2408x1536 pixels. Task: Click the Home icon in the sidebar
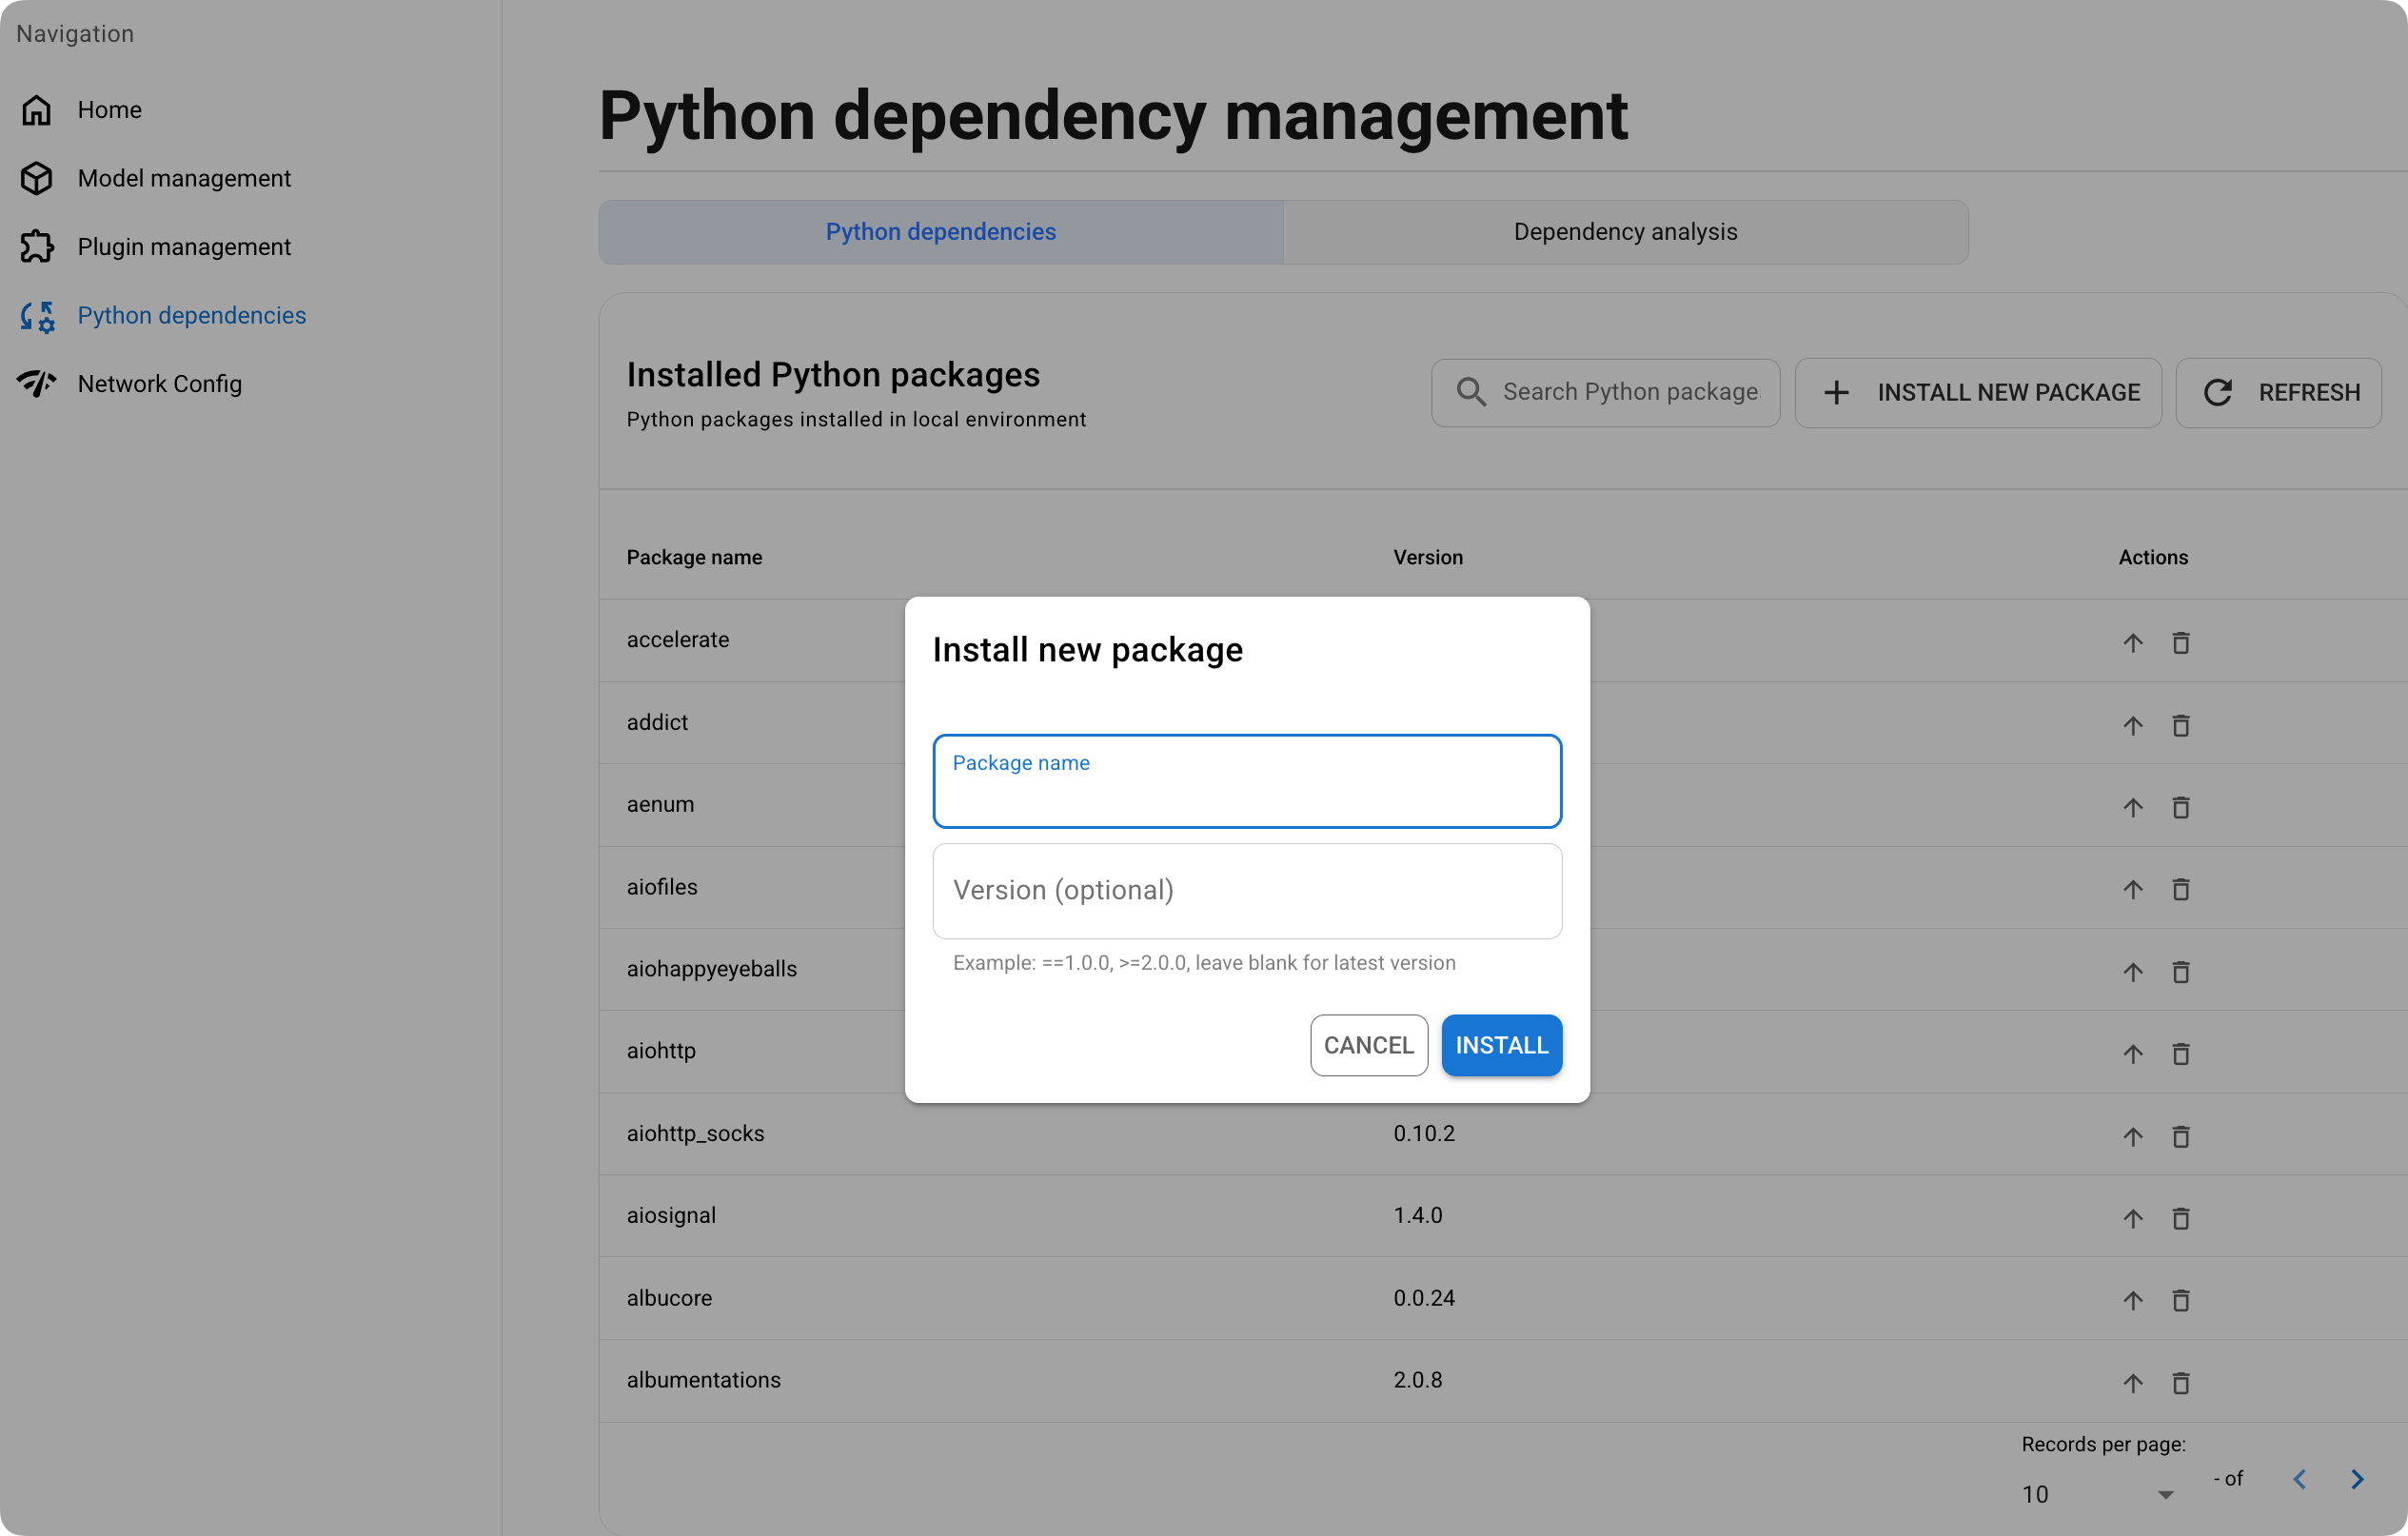click(x=36, y=110)
